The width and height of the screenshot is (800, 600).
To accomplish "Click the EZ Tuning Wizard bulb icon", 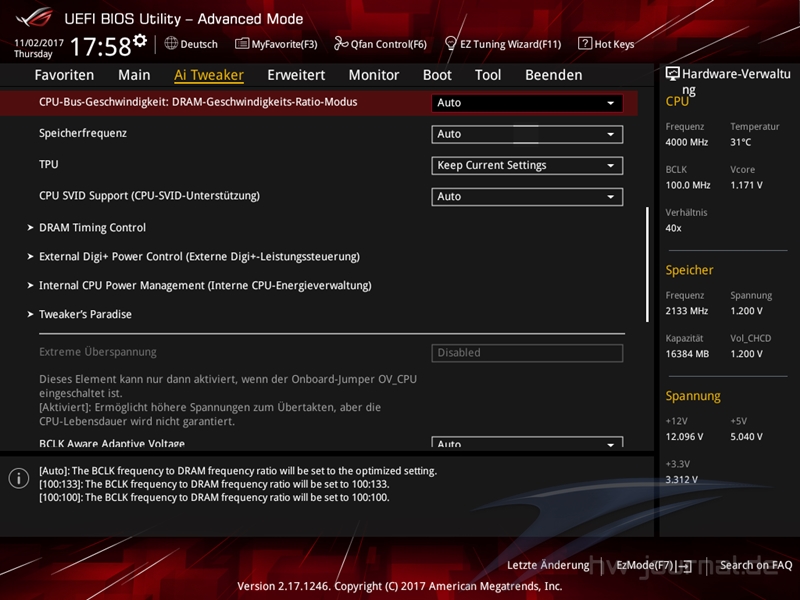I will 451,44.
